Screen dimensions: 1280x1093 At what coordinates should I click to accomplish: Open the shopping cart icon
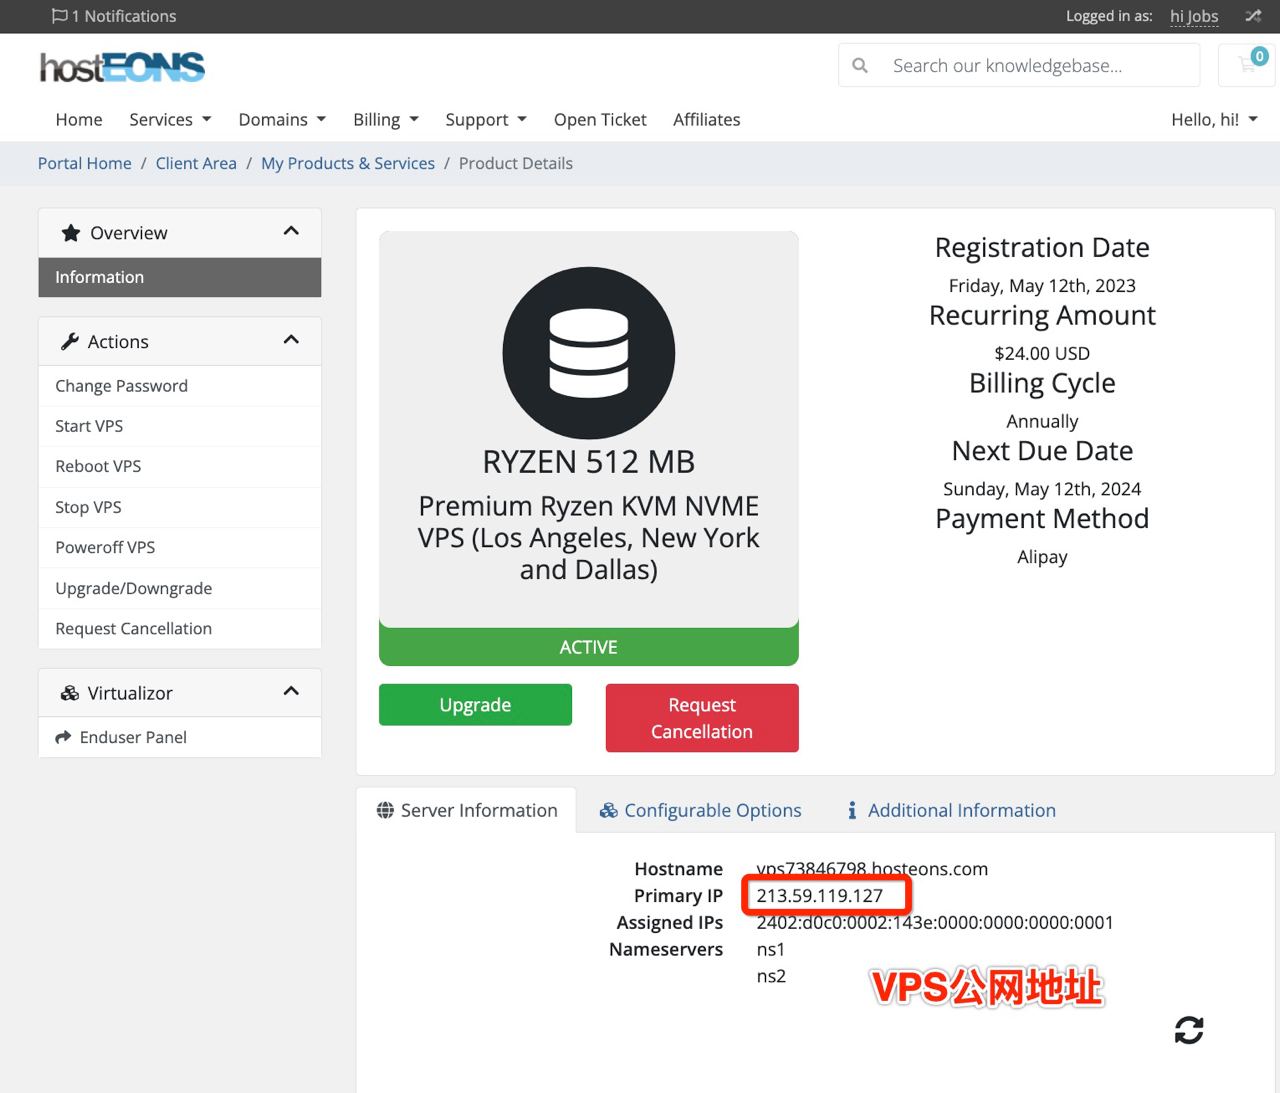coord(1247,65)
